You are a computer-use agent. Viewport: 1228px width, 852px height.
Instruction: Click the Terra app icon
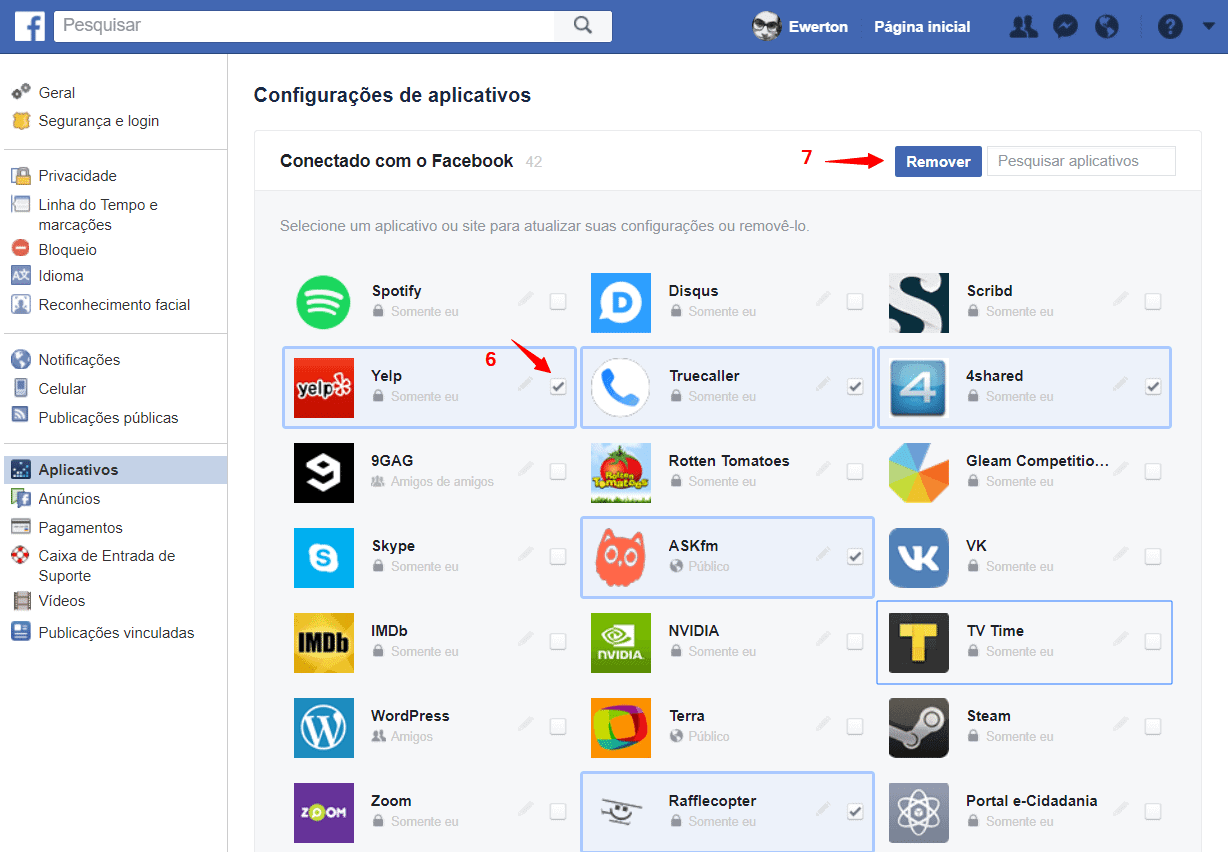(621, 727)
